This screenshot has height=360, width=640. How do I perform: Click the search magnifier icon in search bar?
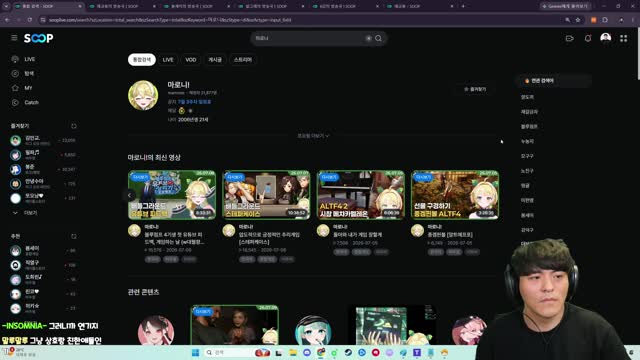(x=378, y=38)
